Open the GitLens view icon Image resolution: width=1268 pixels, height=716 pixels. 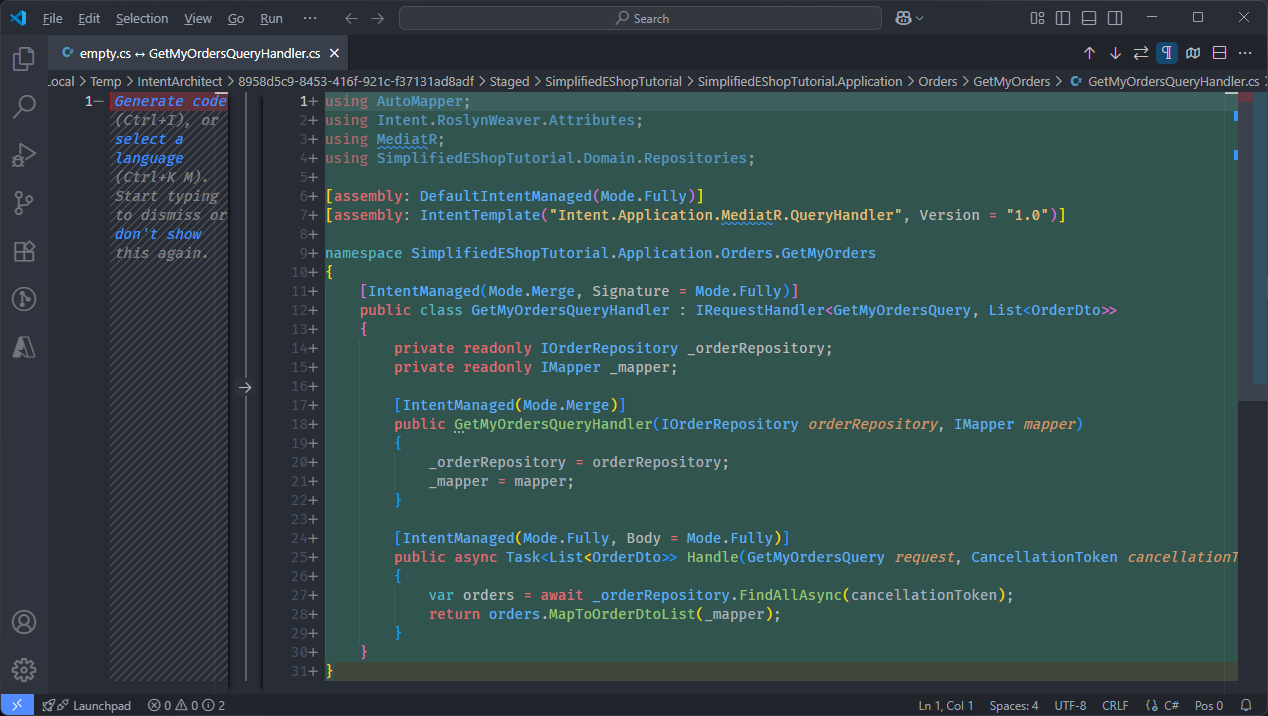pyautogui.click(x=24, y=298)
